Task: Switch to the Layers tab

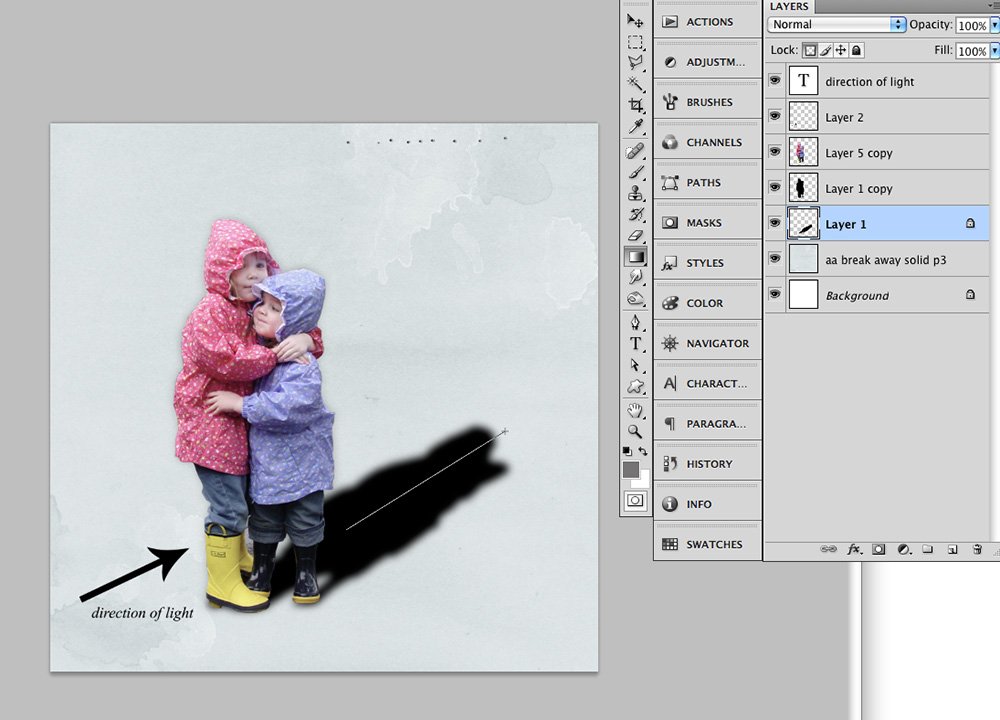Action: click(789, 6)
